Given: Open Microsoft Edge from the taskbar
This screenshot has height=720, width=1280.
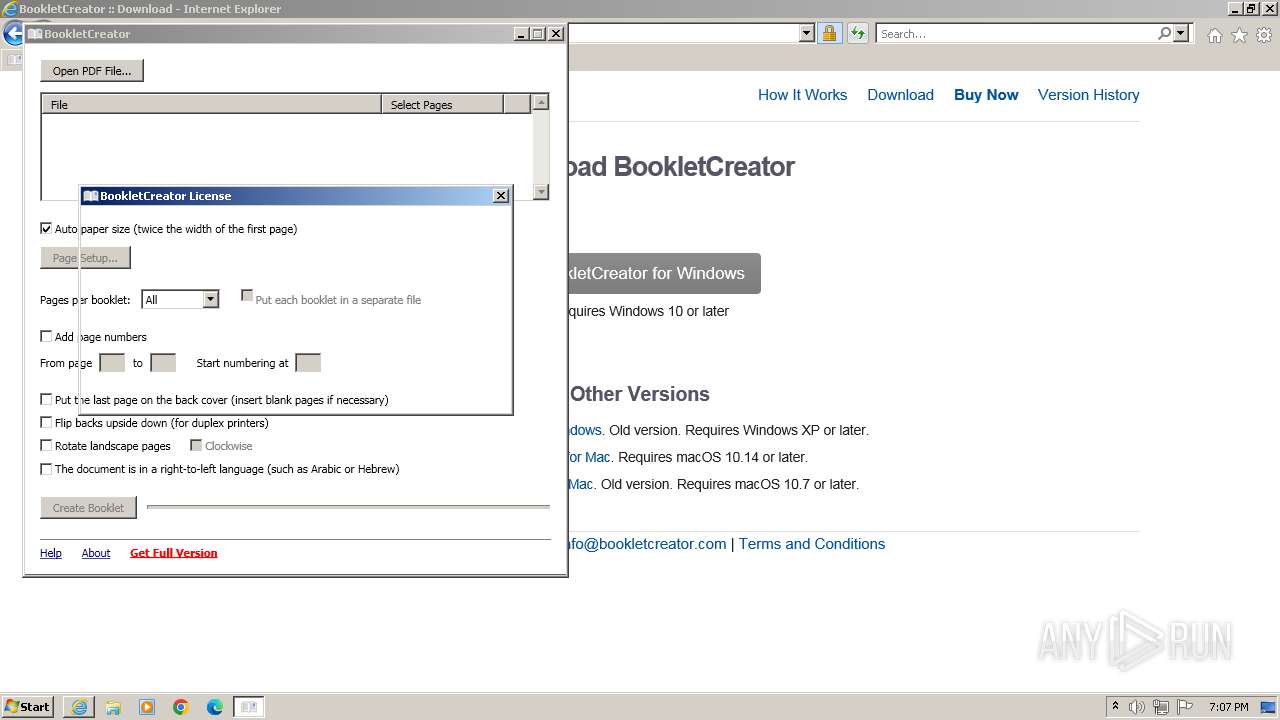Looking at the screenshot, I should [x=215, y=707].
